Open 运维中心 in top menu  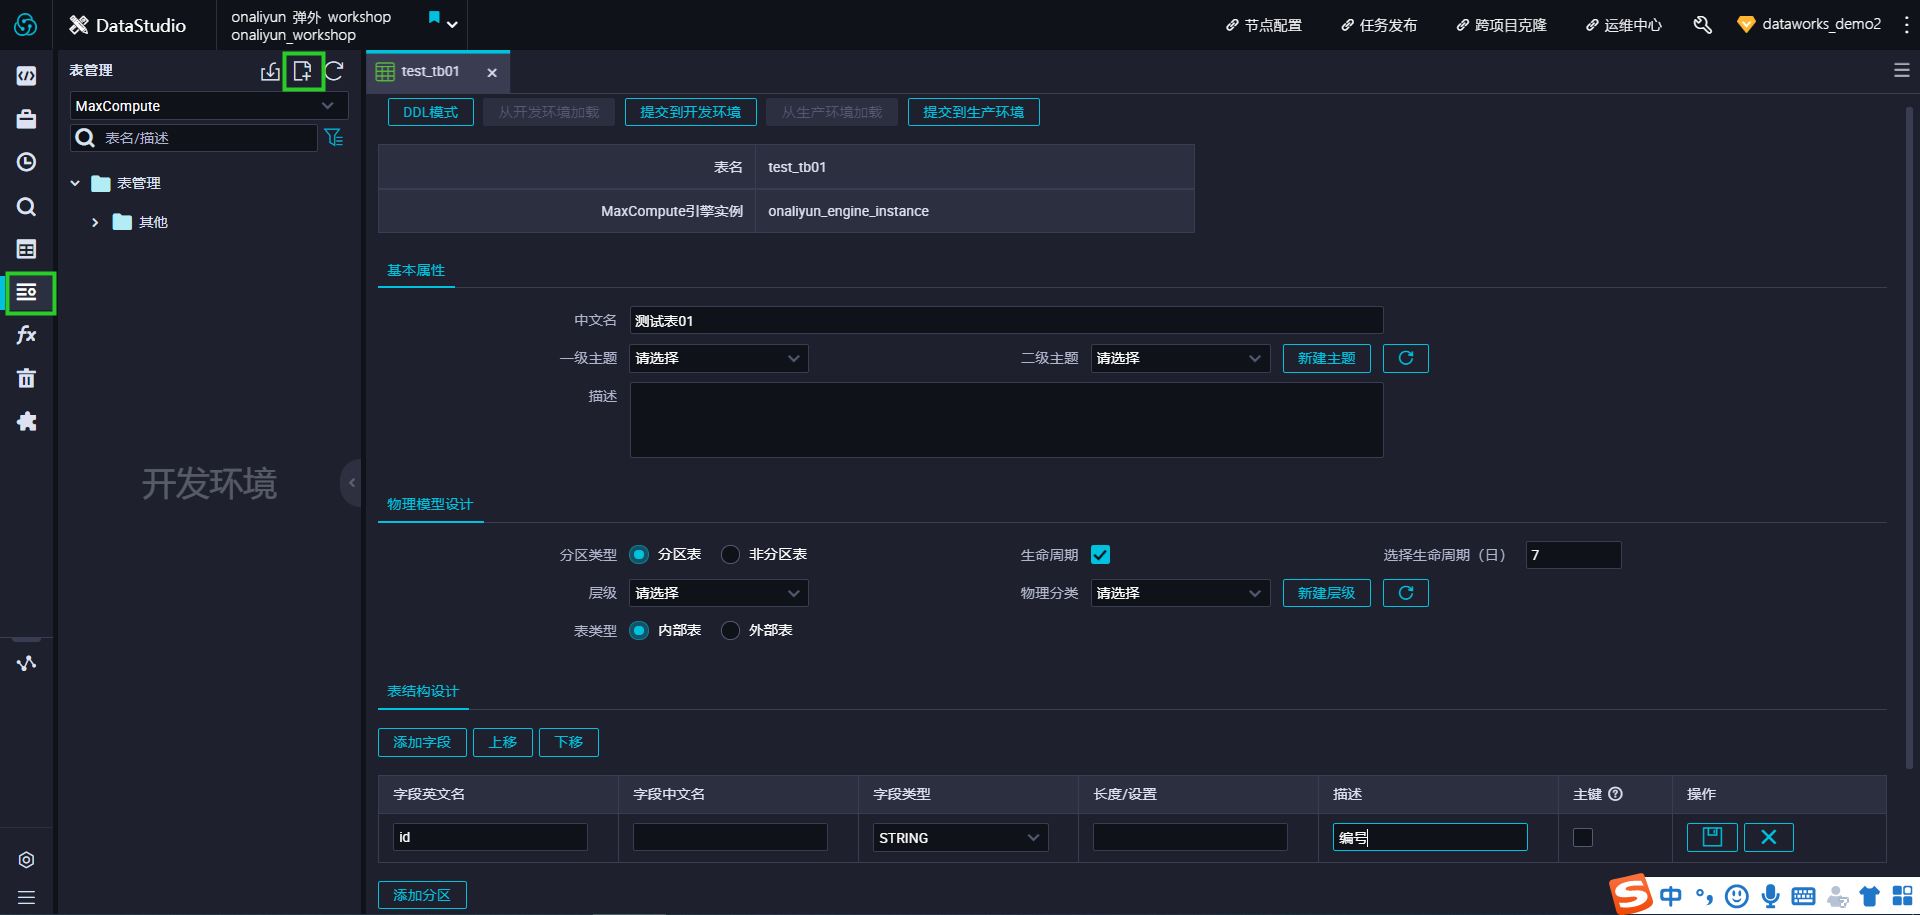coord(1624,25)
